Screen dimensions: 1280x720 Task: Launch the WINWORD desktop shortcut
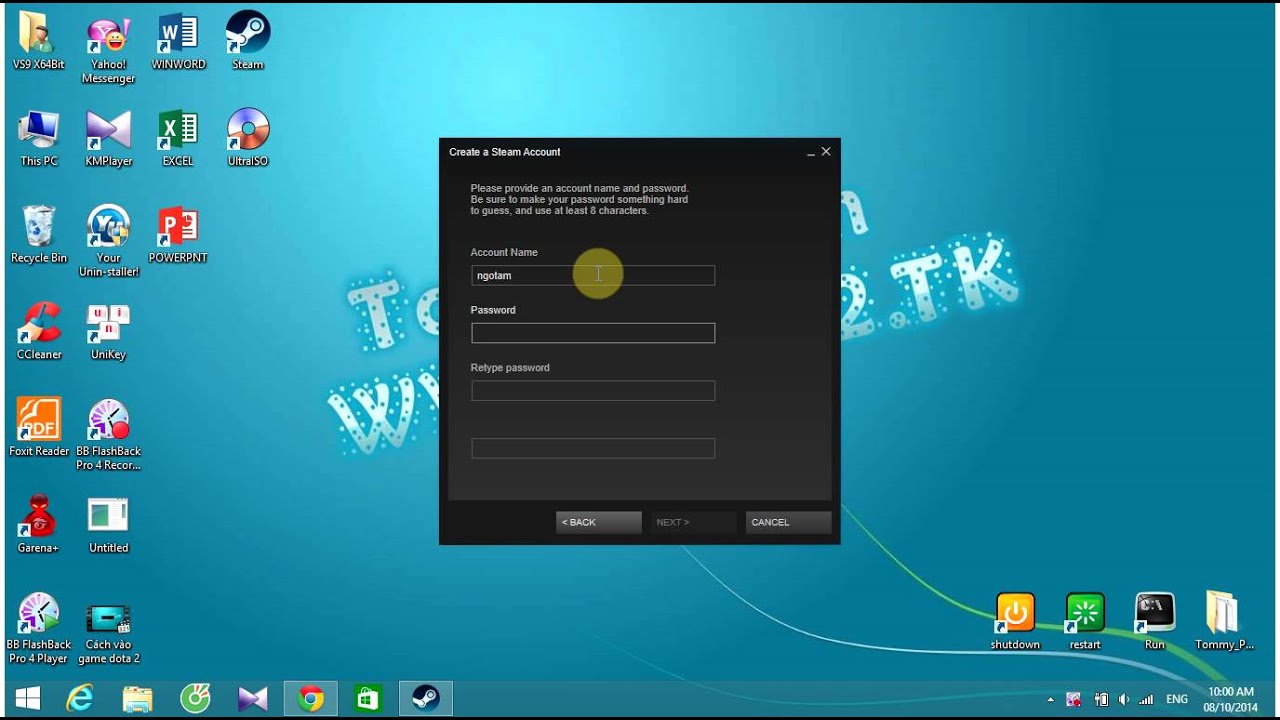click(178, 40)
